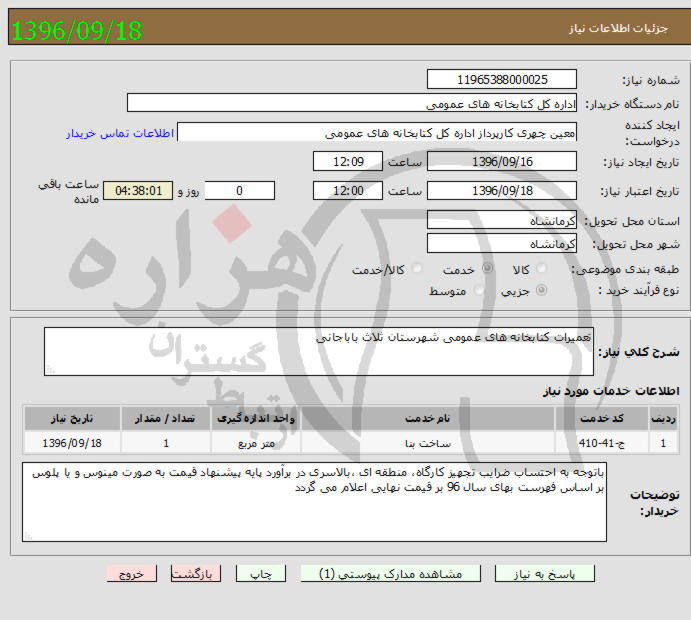This screenshot has width=691, height=620.
Task: Click the نام خدمت column header
Action: pos(427,418)
